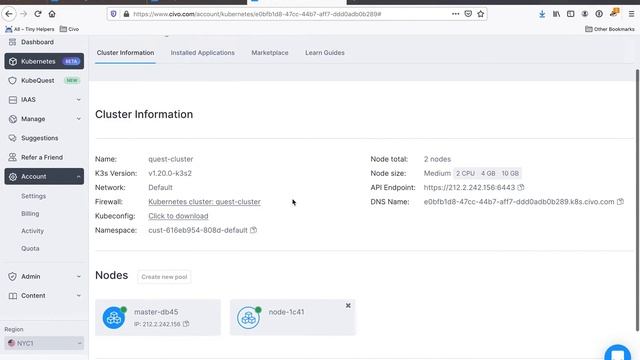Expand the Content sidebar section
The image size is (640, 360).
click(44, 296)
